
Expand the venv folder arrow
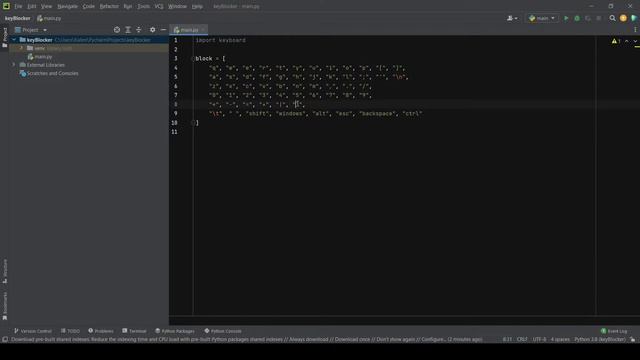(21, 48)
